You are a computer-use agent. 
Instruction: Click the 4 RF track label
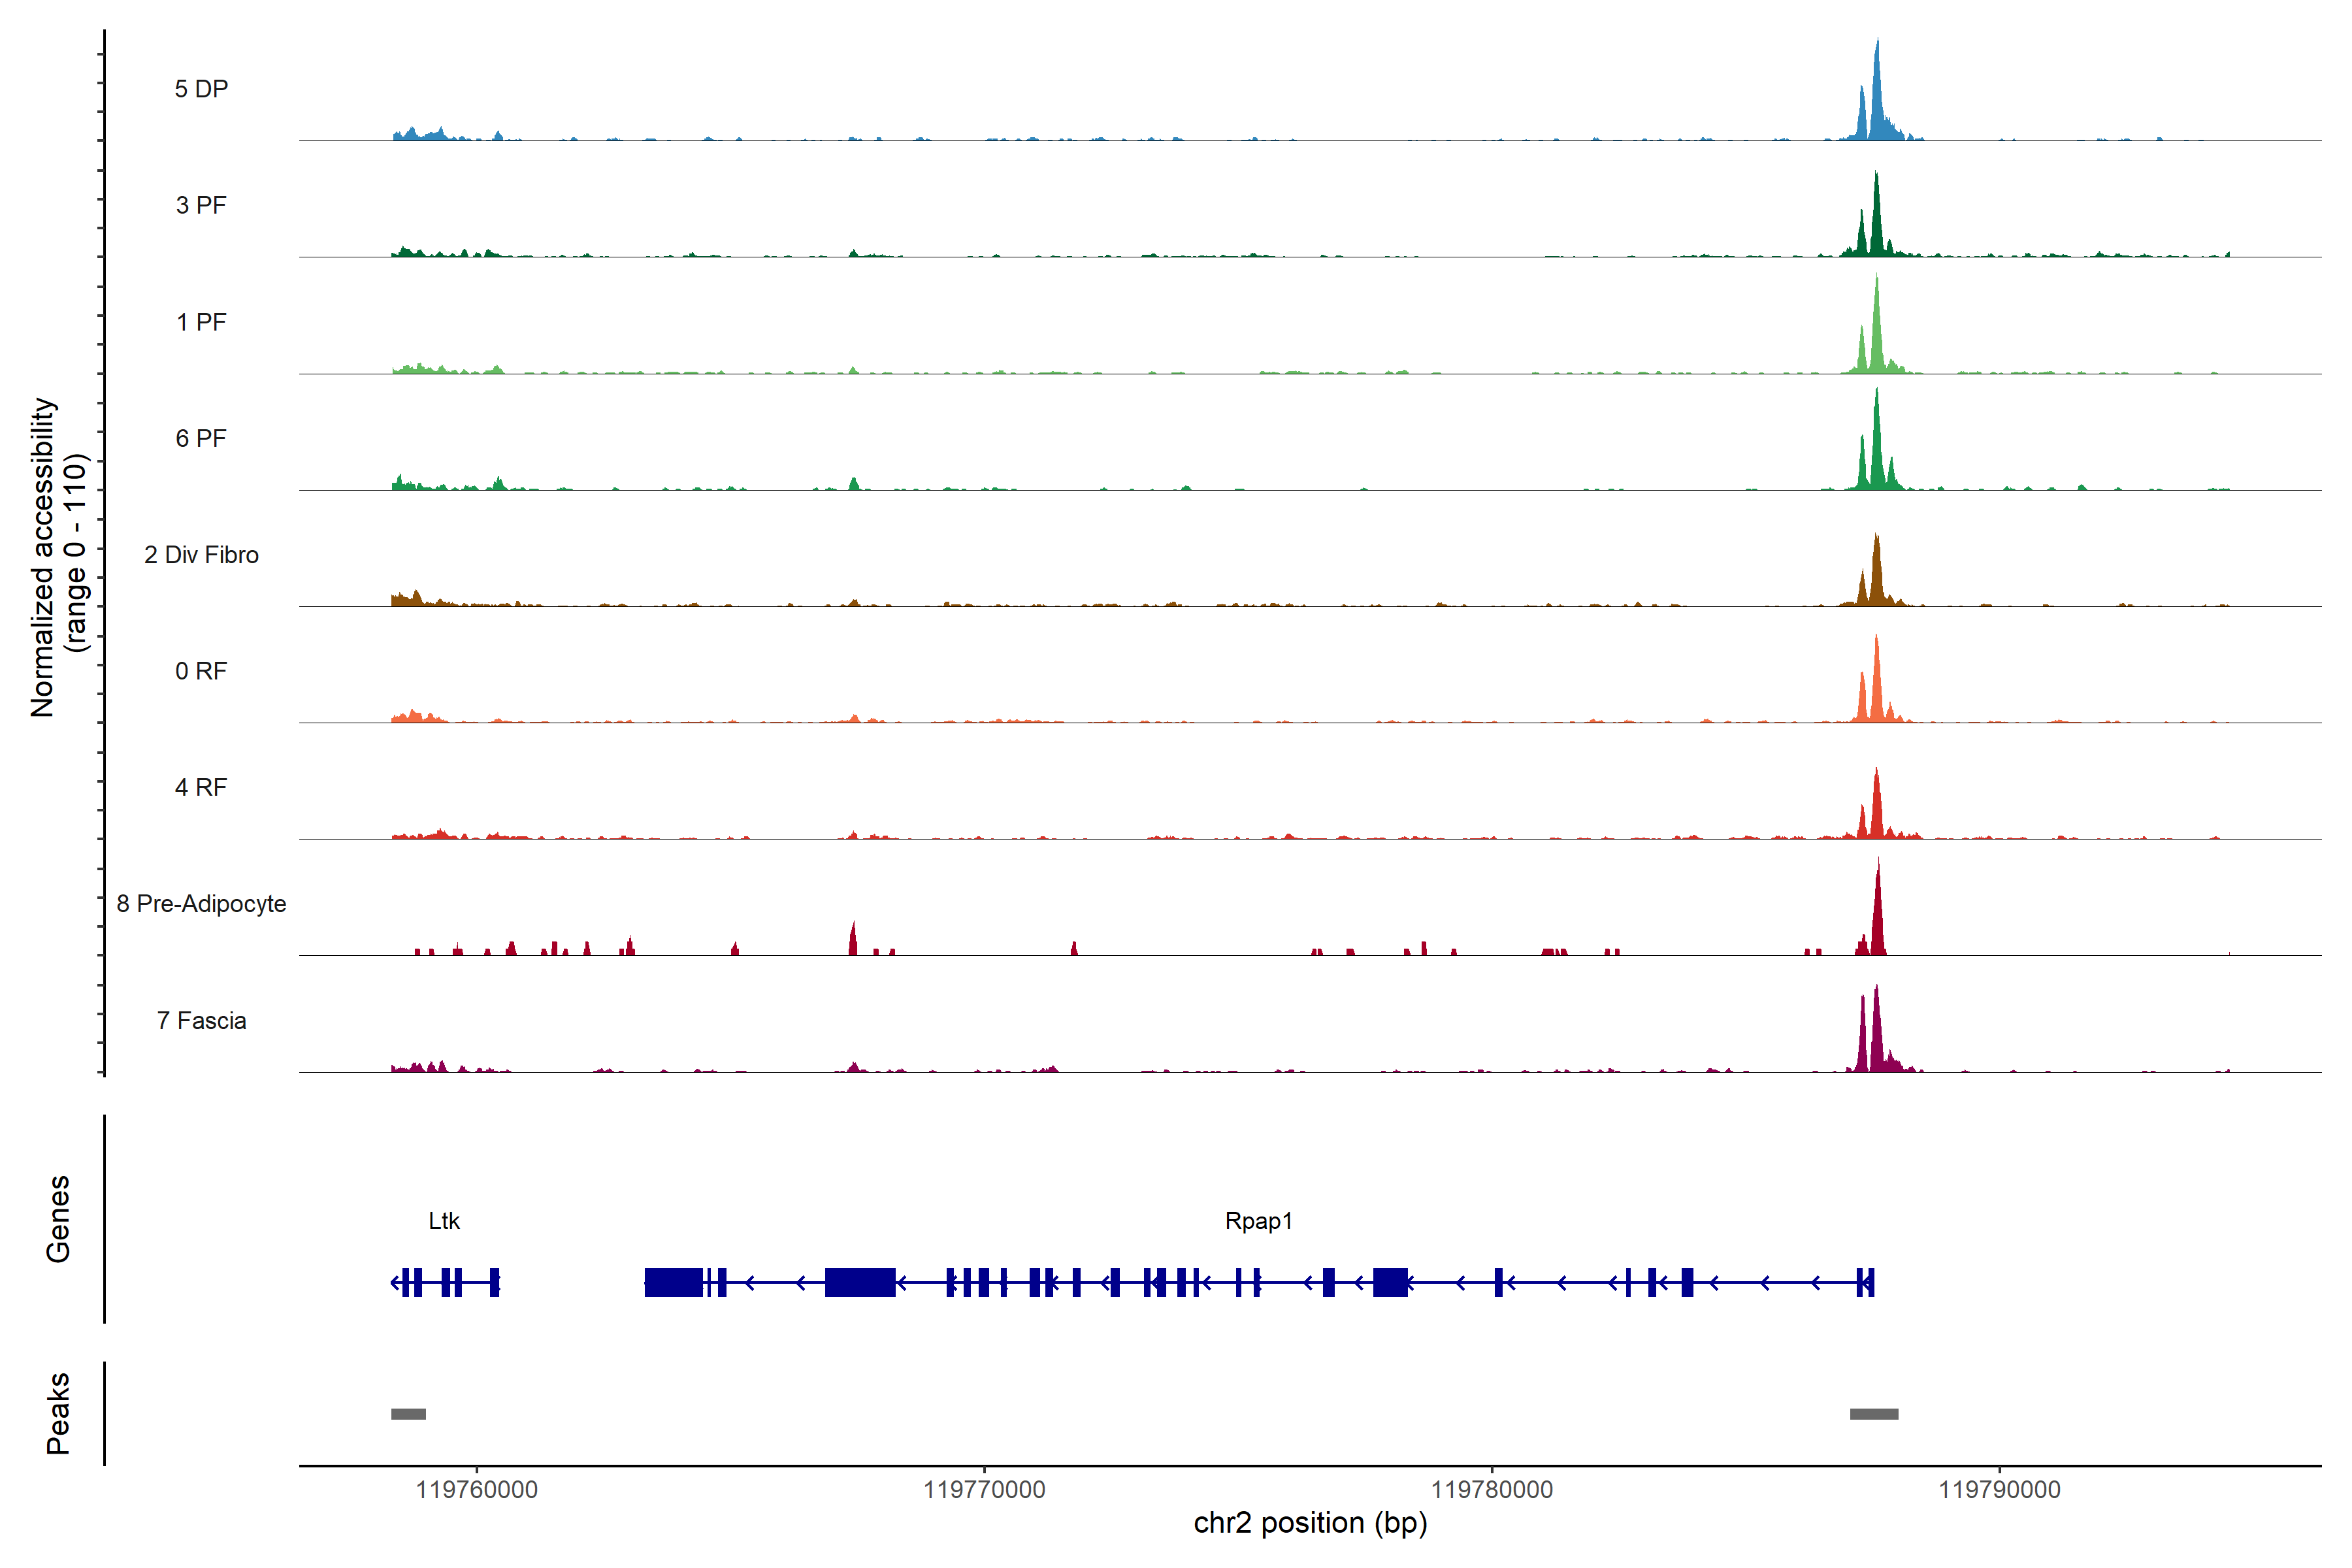click(x=201, y=787)
